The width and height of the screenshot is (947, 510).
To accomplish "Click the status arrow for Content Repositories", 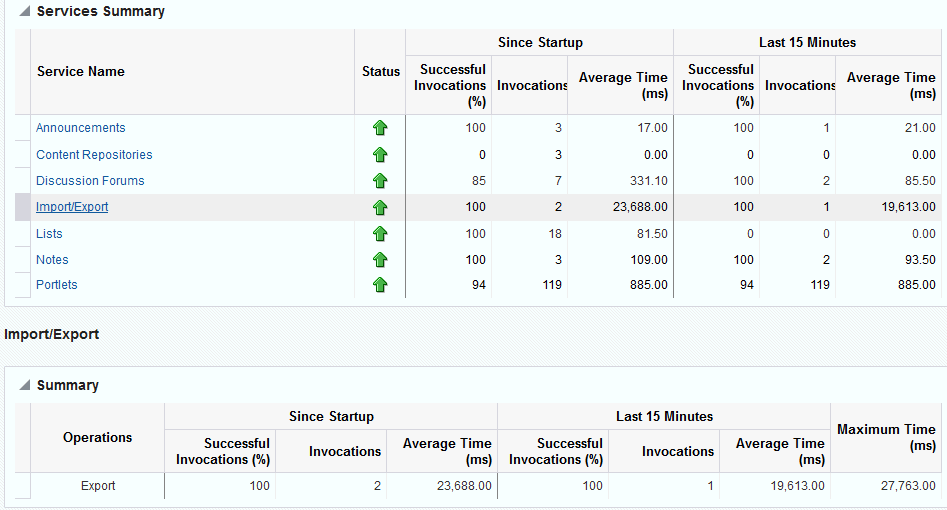I will click(x=380, y=155).
